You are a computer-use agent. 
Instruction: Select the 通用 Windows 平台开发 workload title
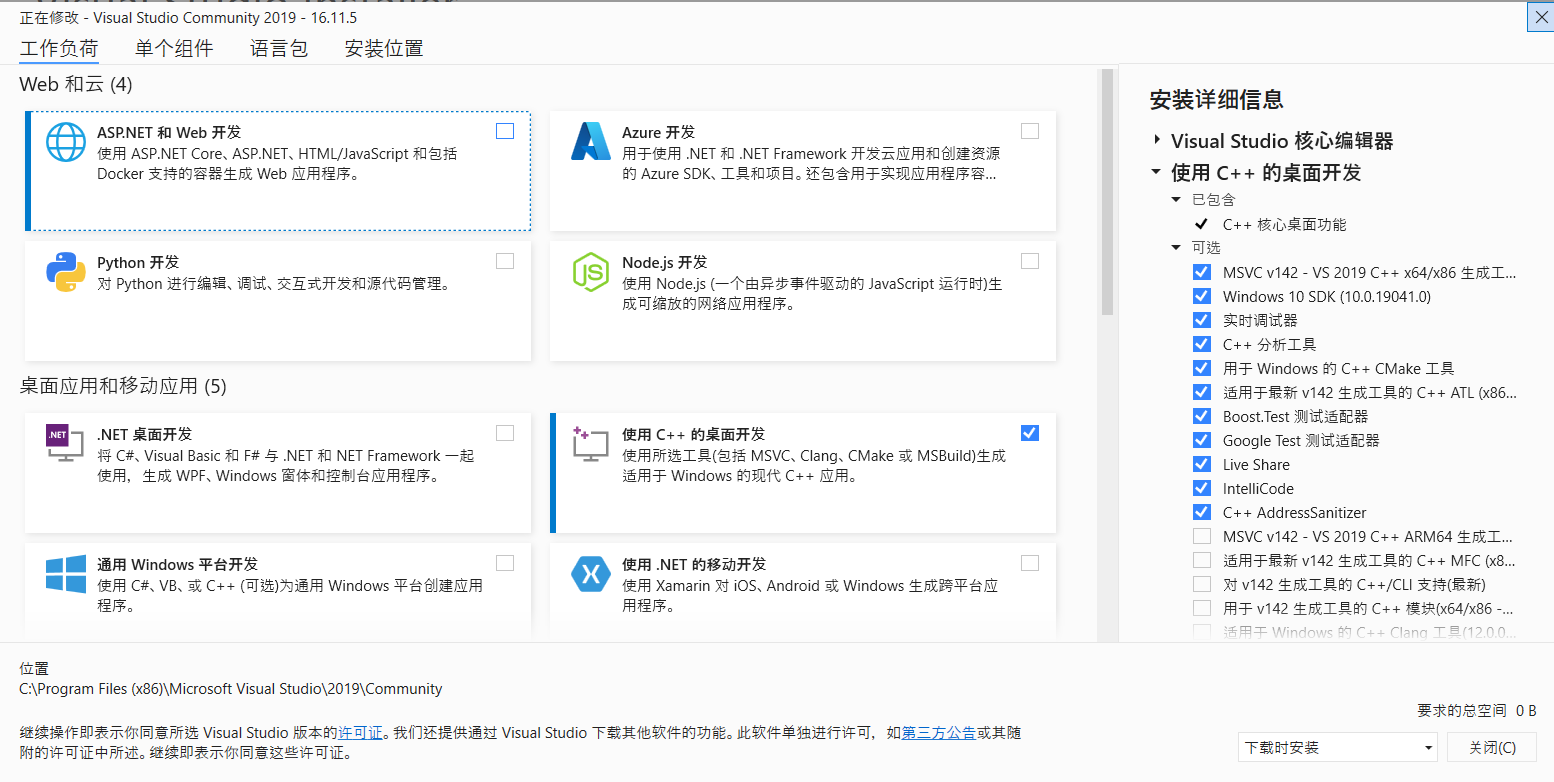(x=177, y=564)
